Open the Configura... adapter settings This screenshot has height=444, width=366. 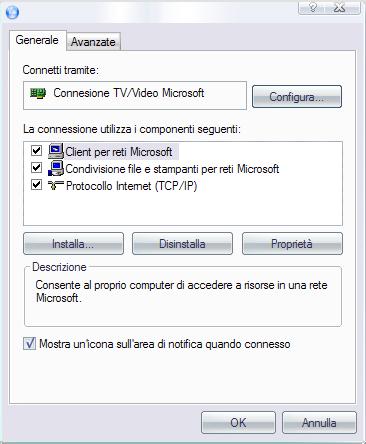(x=297, y=97)
